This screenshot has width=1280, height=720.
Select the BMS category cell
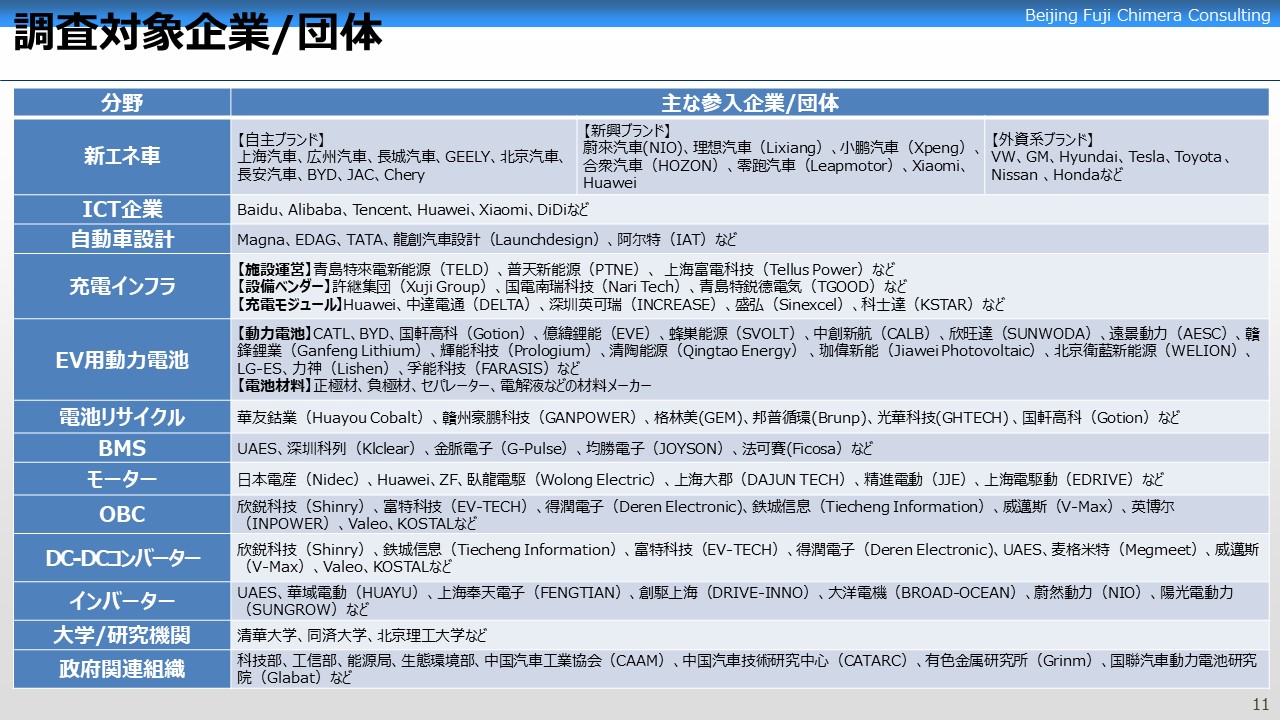tap(122, 448)
